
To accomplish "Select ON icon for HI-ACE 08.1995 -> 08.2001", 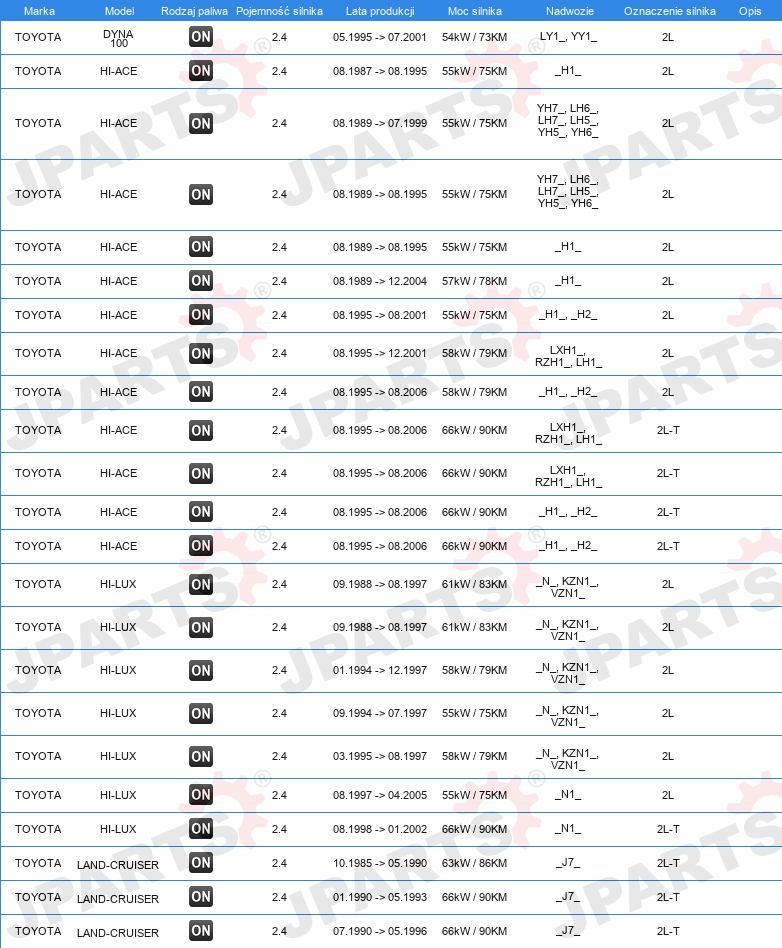I will 201,314.
